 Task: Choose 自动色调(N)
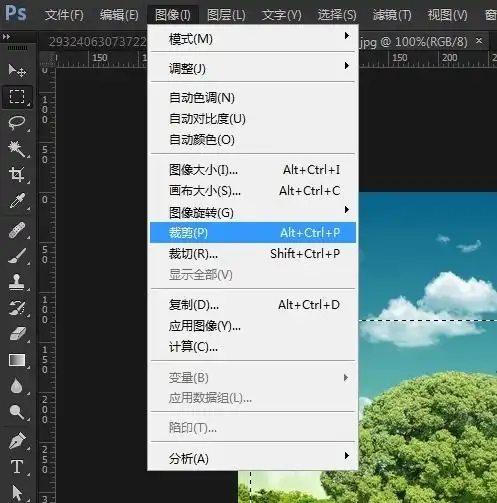253,98
